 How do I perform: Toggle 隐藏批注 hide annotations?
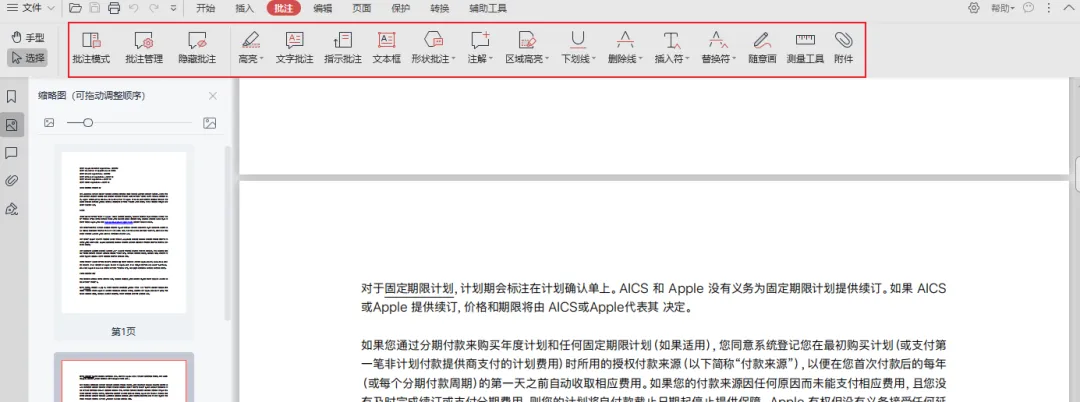pos(197,48)
